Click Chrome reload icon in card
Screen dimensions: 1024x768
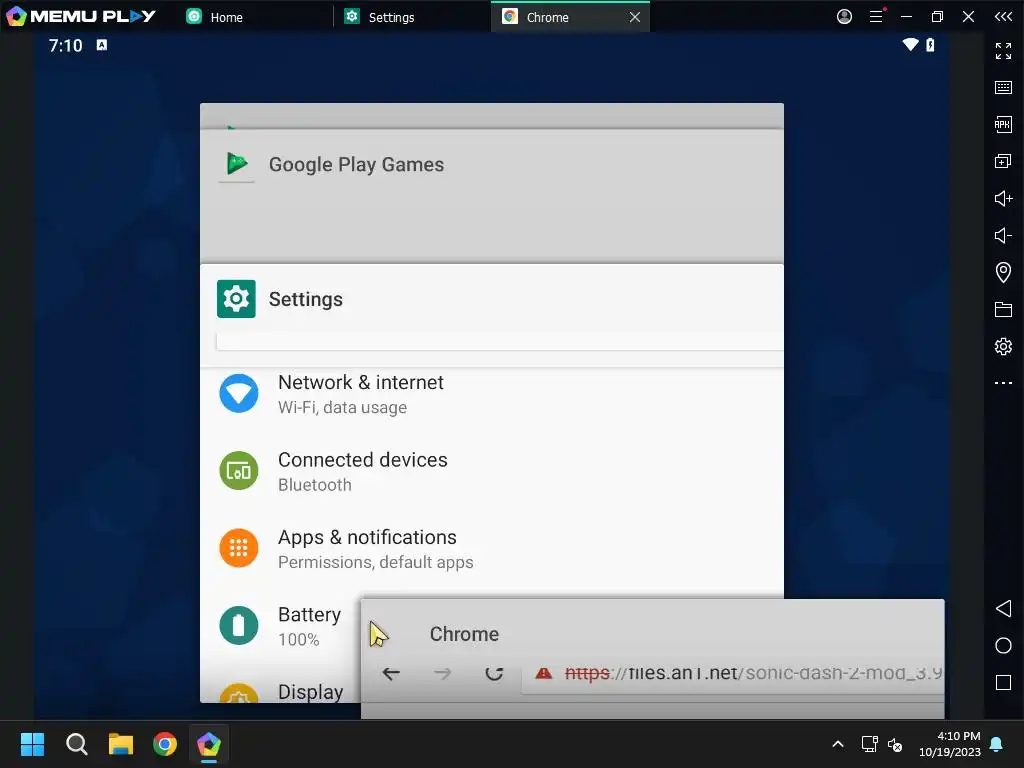494,673
